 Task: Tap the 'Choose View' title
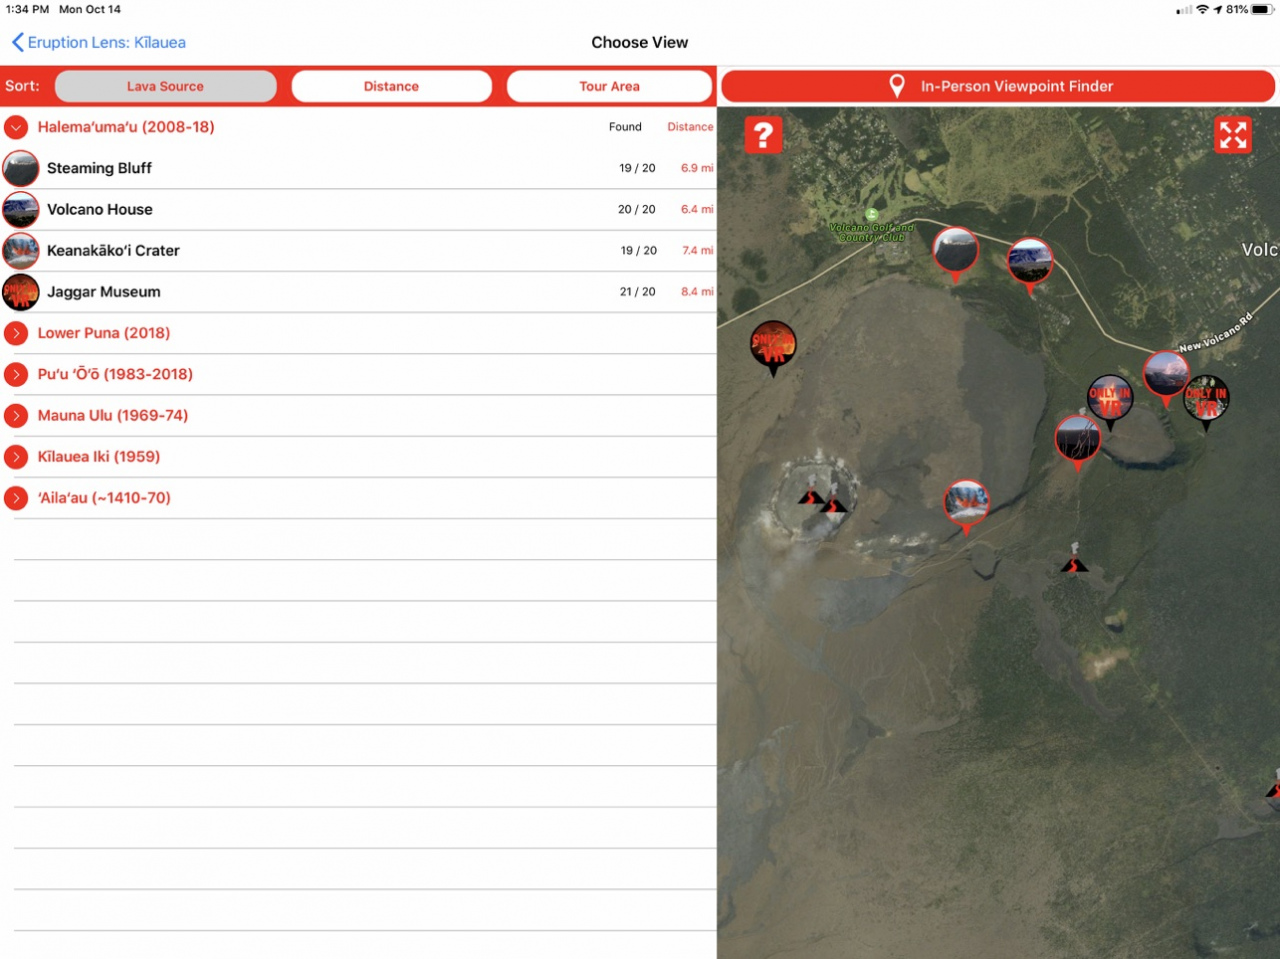[x=640, y=42]
